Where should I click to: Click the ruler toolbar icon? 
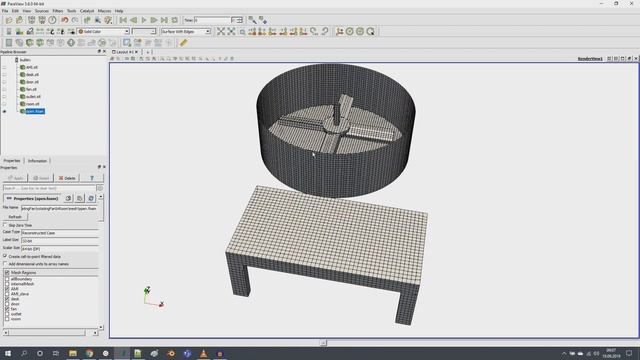pyautogui.click(x=184, y=42)
